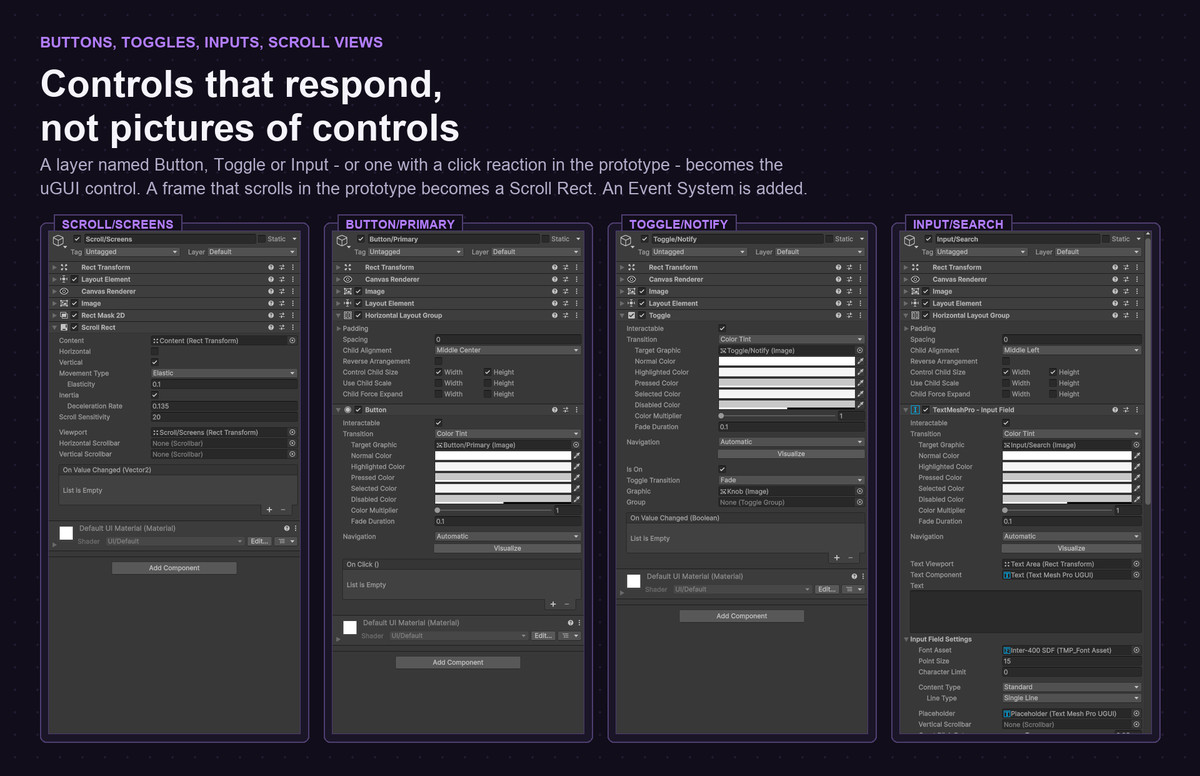Click material Edit button in Toggle/Notify
This screenshot has height=776, width=1200.
click(x=826, y=590)
